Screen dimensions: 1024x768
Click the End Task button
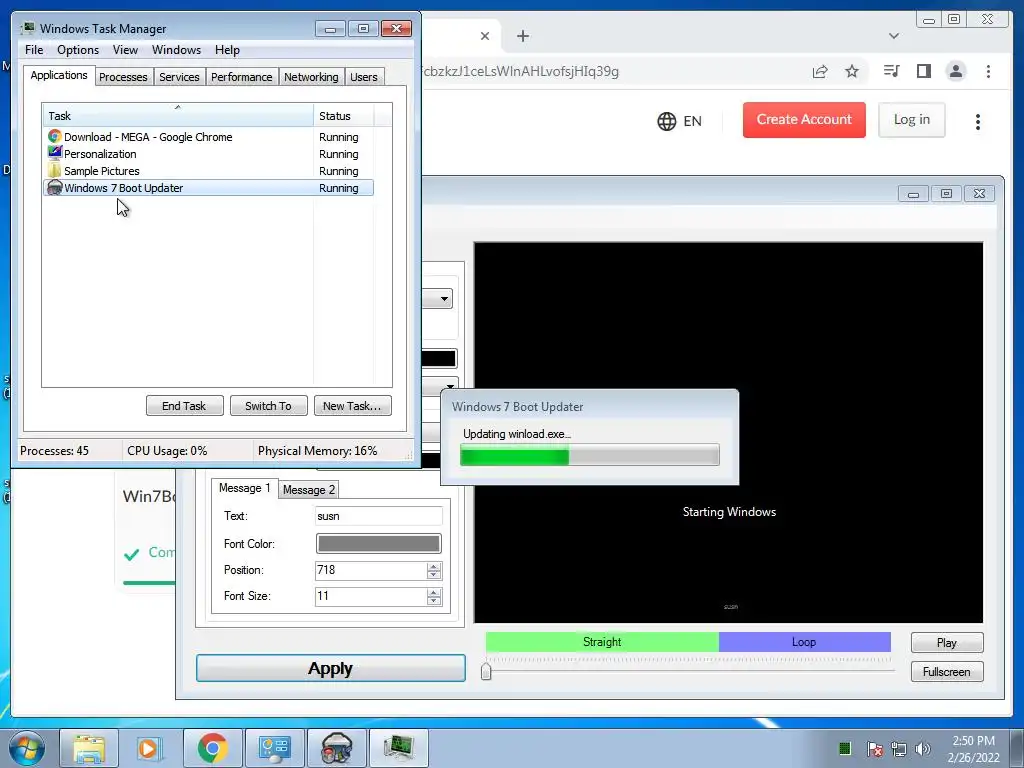coord(184,406)
